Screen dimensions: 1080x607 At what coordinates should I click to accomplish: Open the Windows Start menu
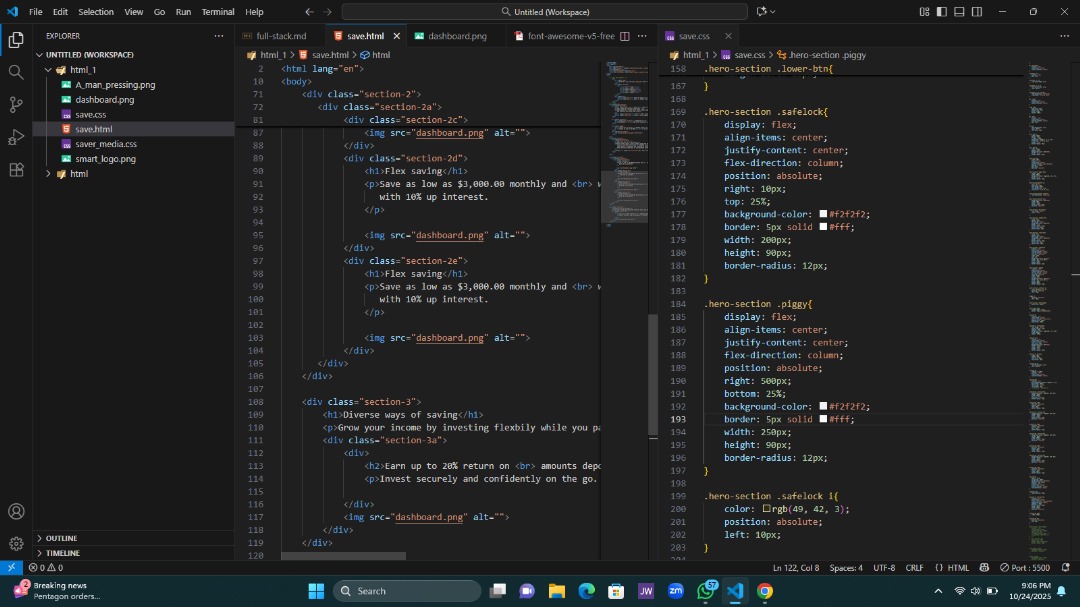click(x=316, y=590)
